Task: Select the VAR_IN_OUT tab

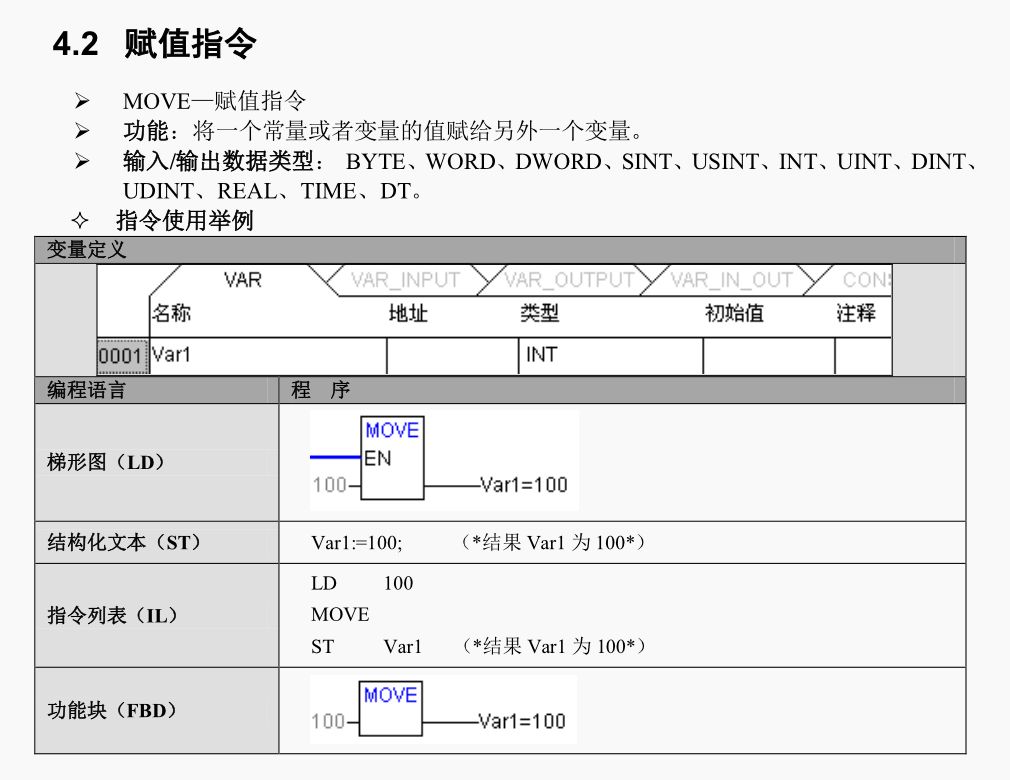Action: (728, 281)
